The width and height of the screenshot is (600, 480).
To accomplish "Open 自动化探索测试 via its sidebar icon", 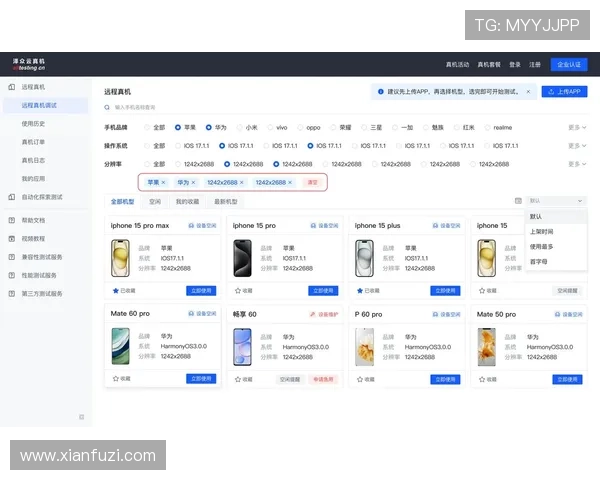I will point(12,197).
